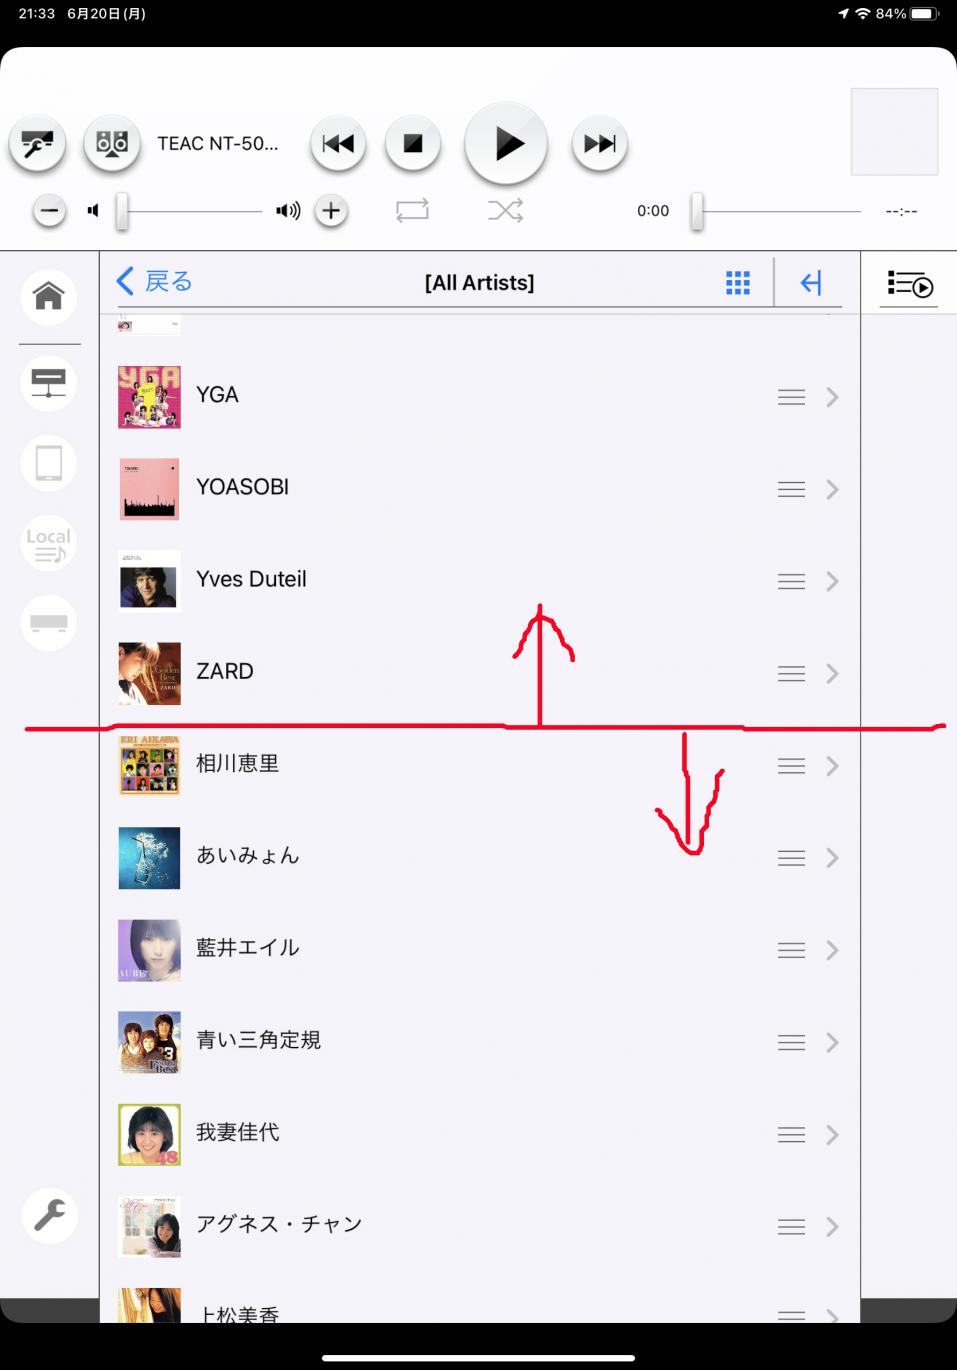Click the volume slider handle
957x1370 pixels.
tap(122, 211)
